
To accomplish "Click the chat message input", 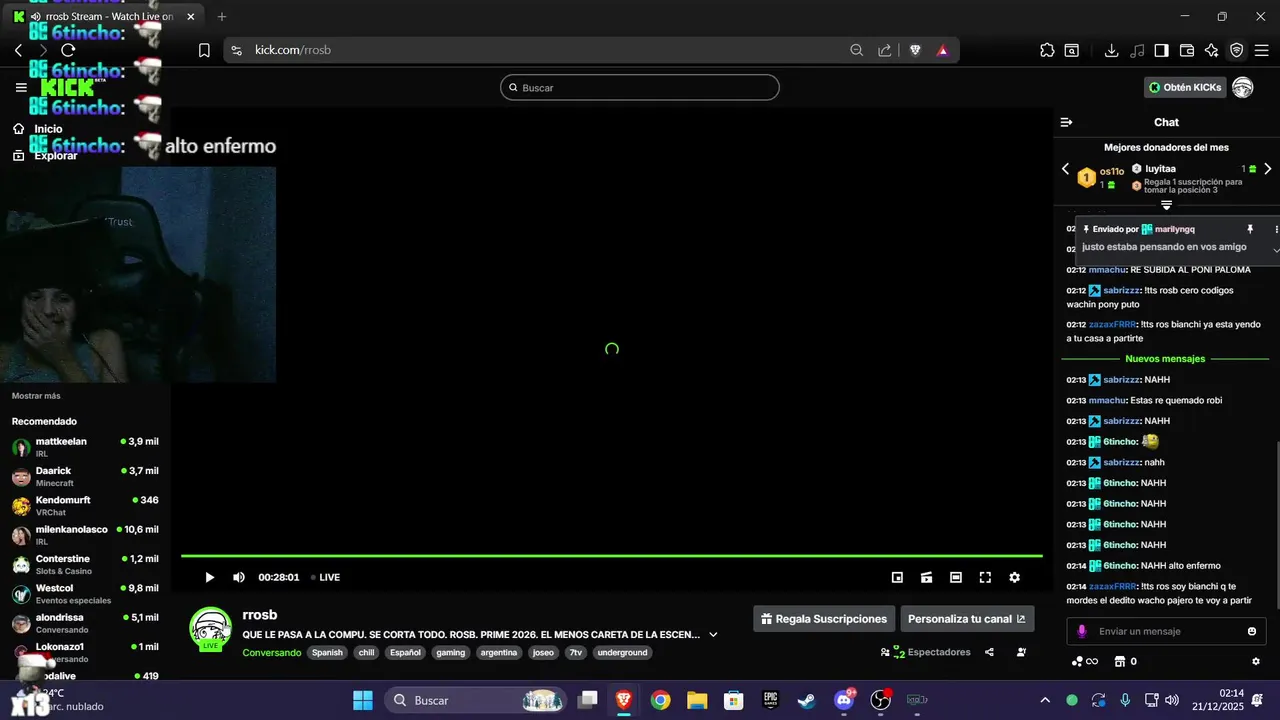I will tap(1166, 631).
